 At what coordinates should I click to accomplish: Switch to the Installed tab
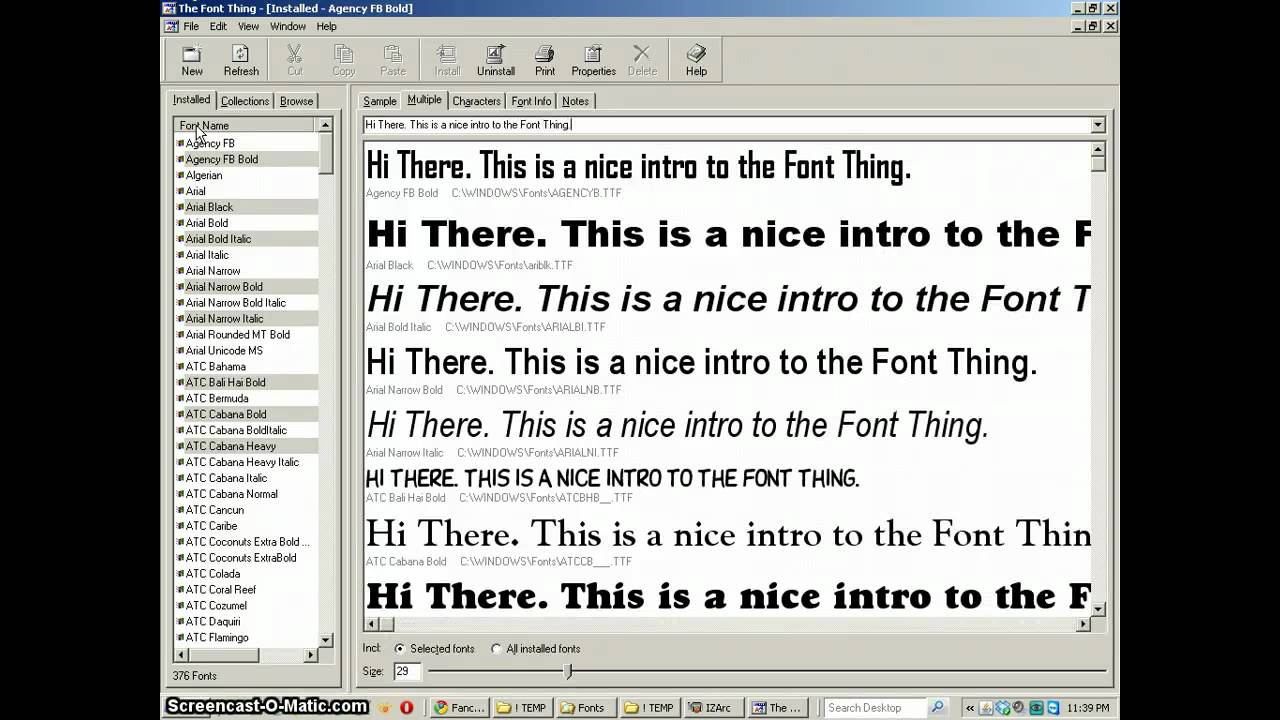tap(191, 100)
